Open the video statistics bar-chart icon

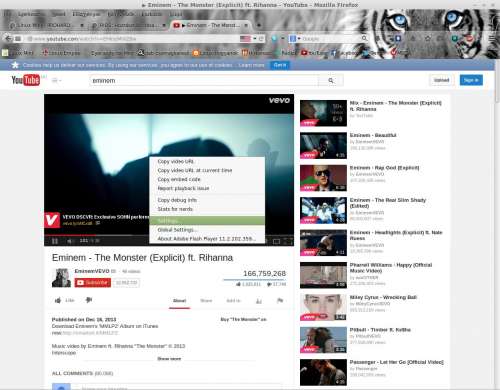pos(259,301)
